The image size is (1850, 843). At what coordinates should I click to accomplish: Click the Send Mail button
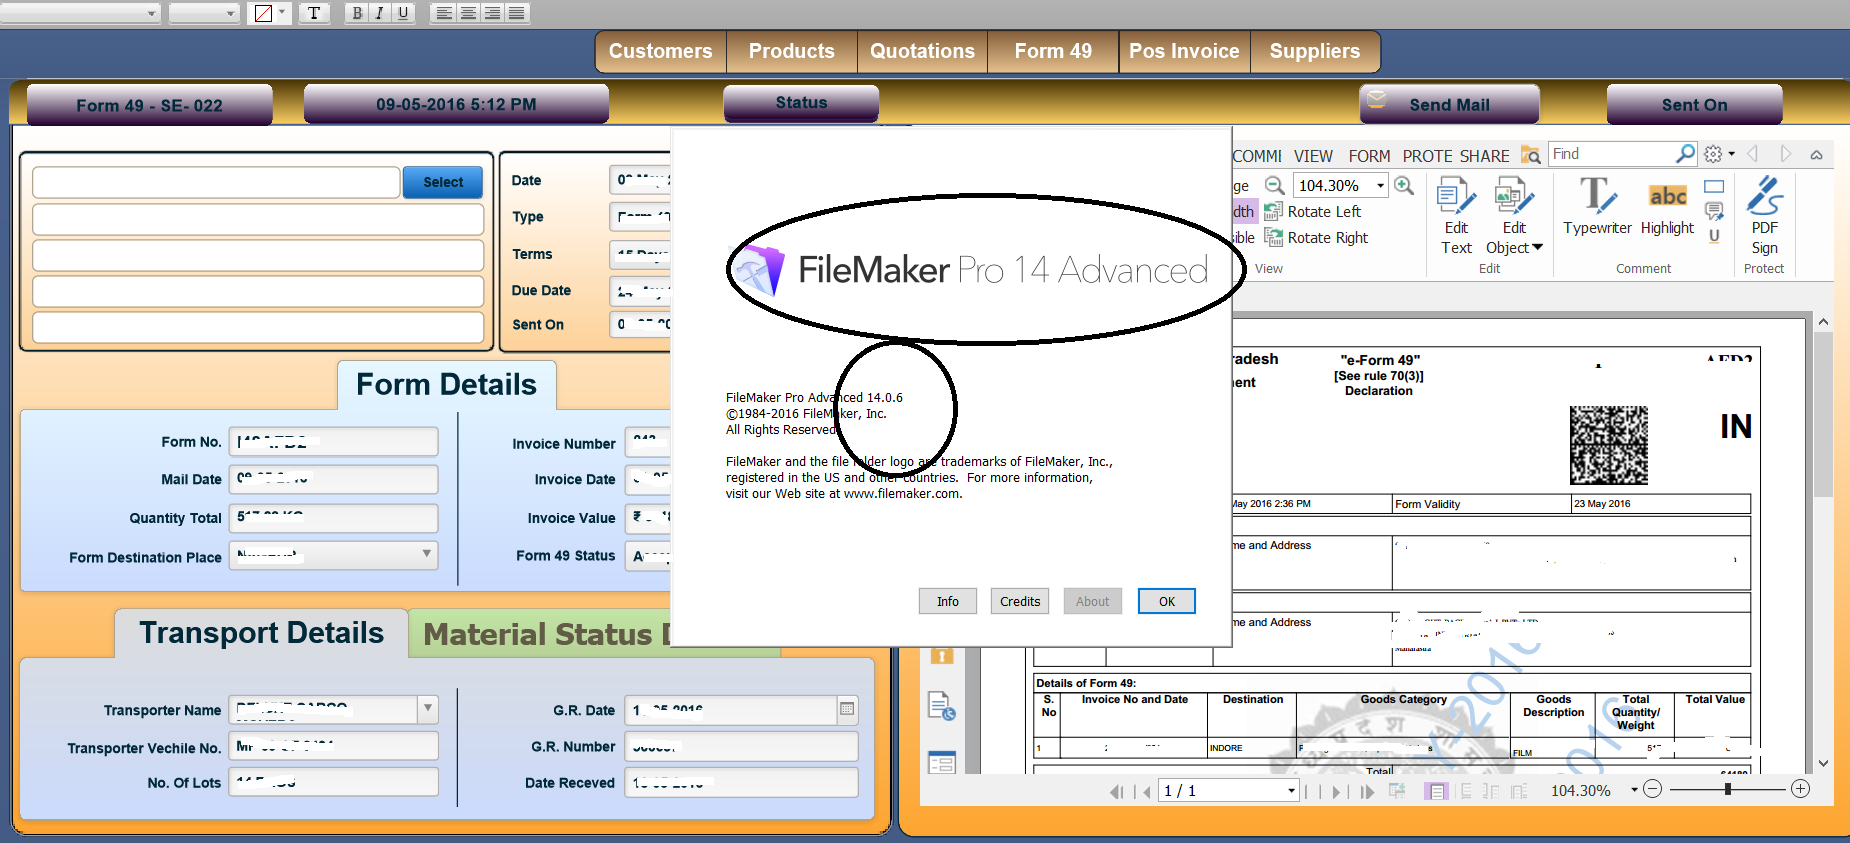tap(1449, 105)
